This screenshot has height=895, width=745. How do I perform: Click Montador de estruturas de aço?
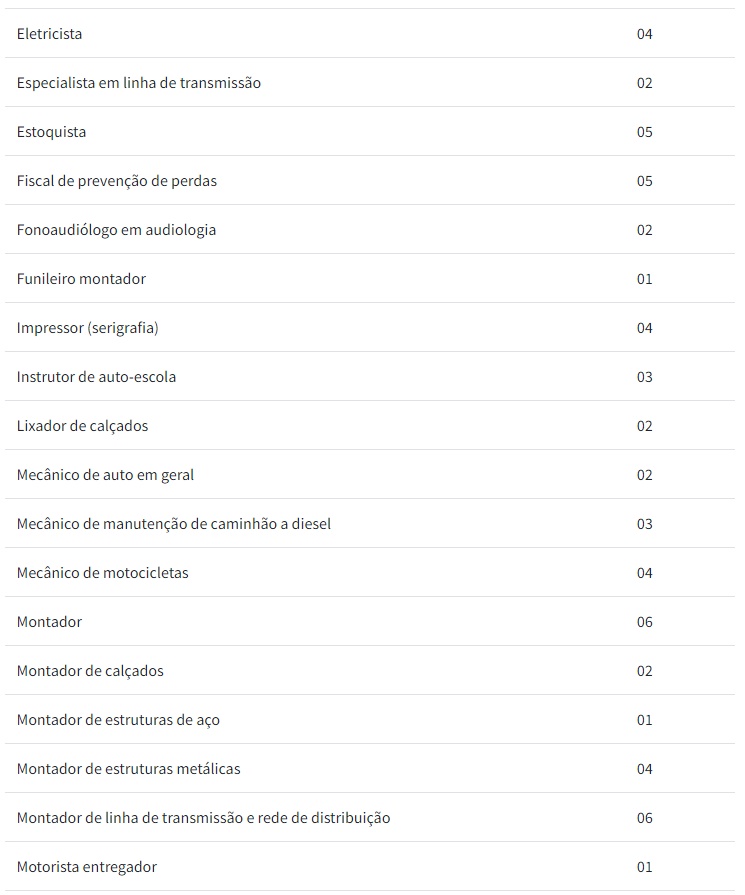pos(118,720)
